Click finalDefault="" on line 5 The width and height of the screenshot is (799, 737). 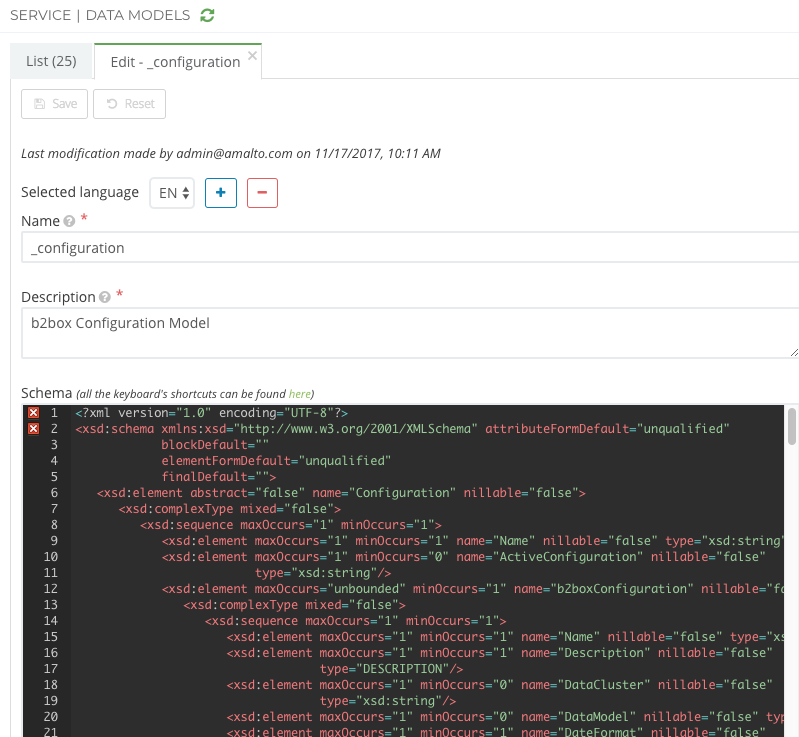(x=215, y=477)
